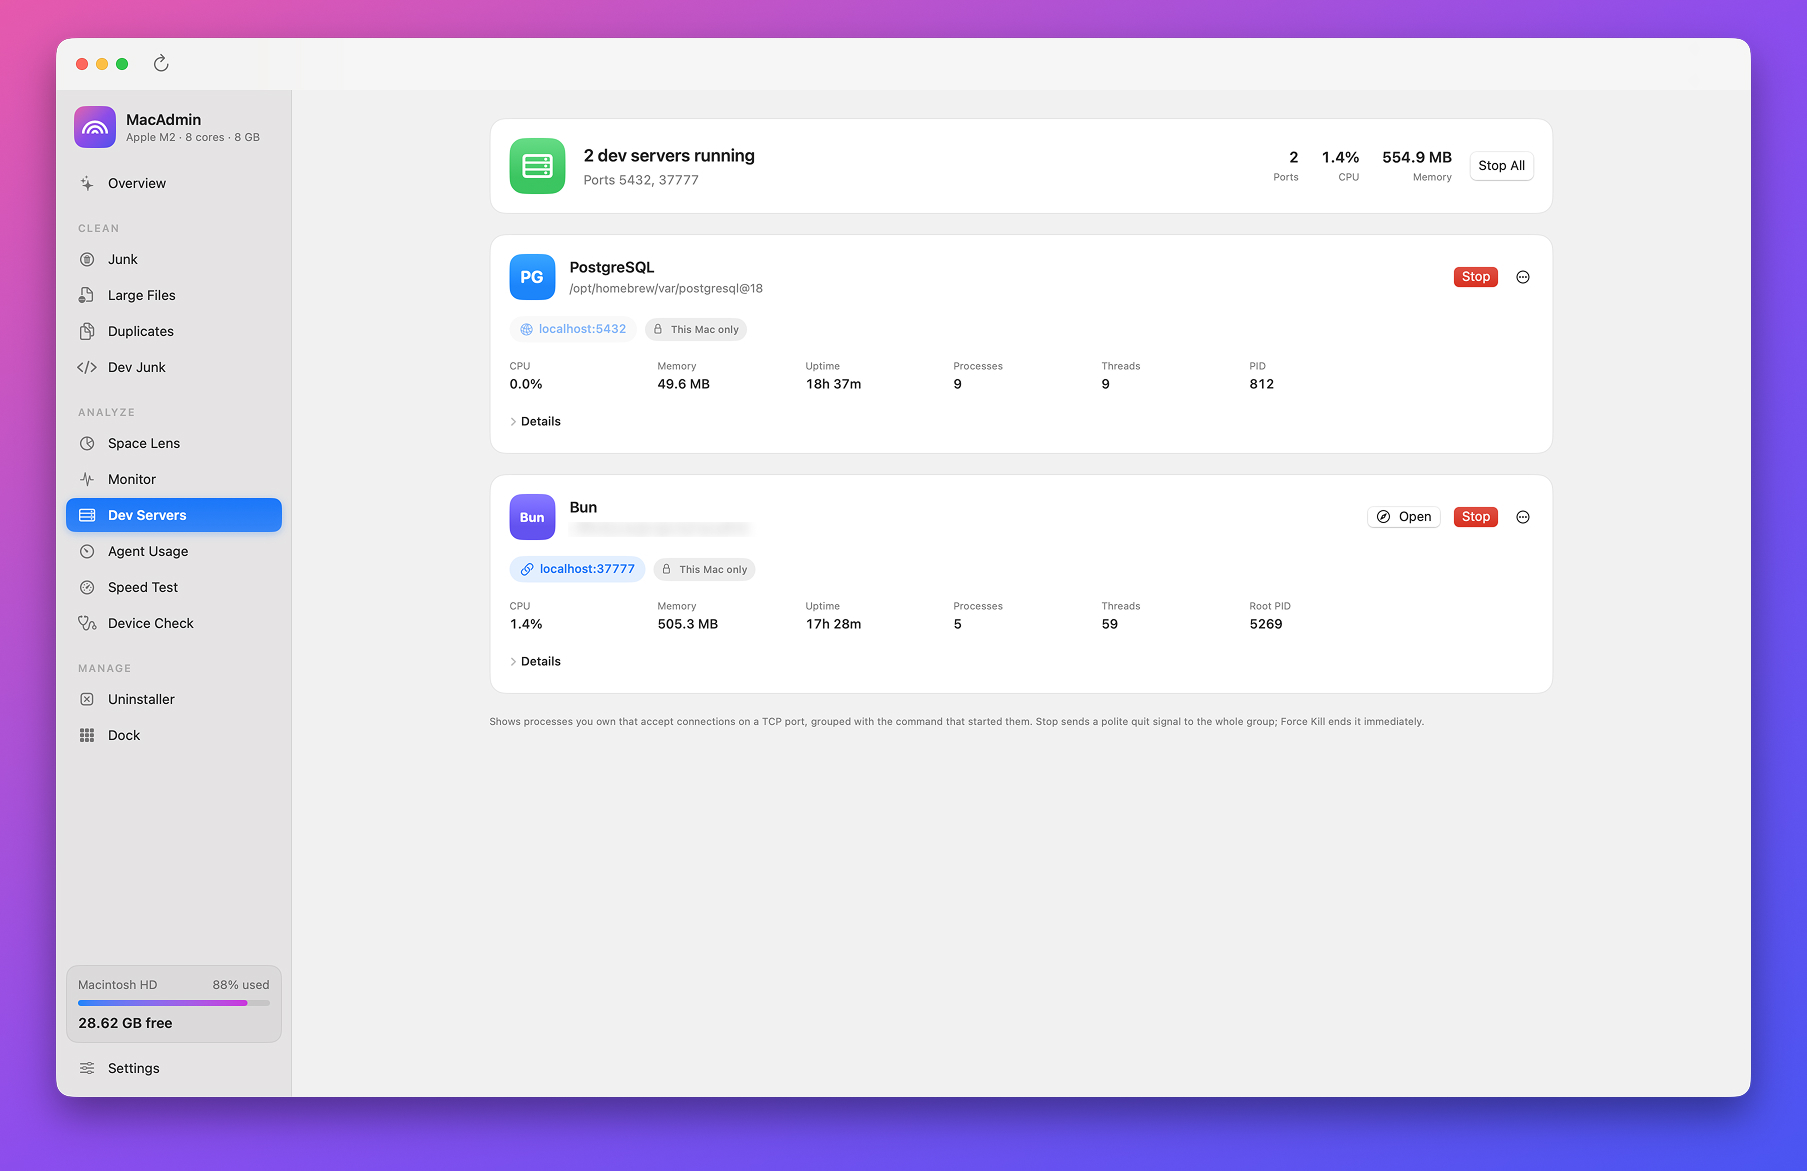Click the 28.62 GB free text

[125, 1023]
